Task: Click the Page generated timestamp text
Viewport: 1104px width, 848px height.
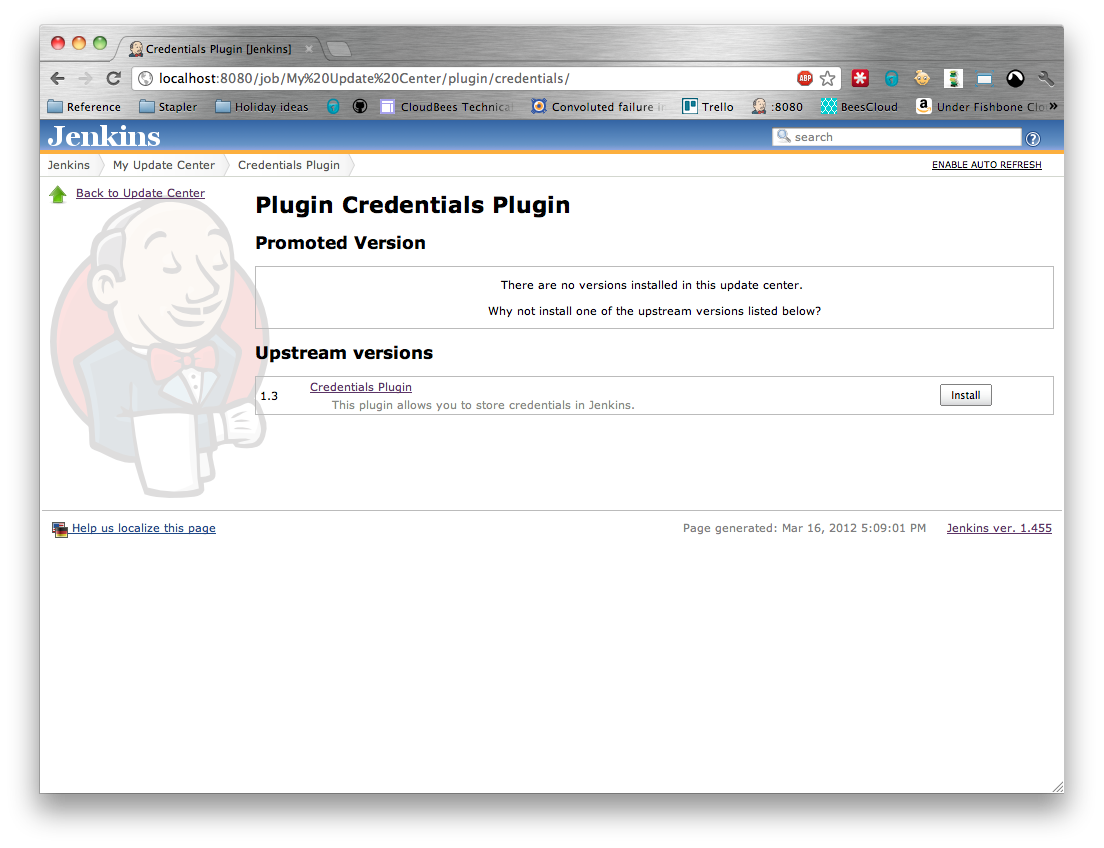Action: pyautogui.click(x=804, y=528)
